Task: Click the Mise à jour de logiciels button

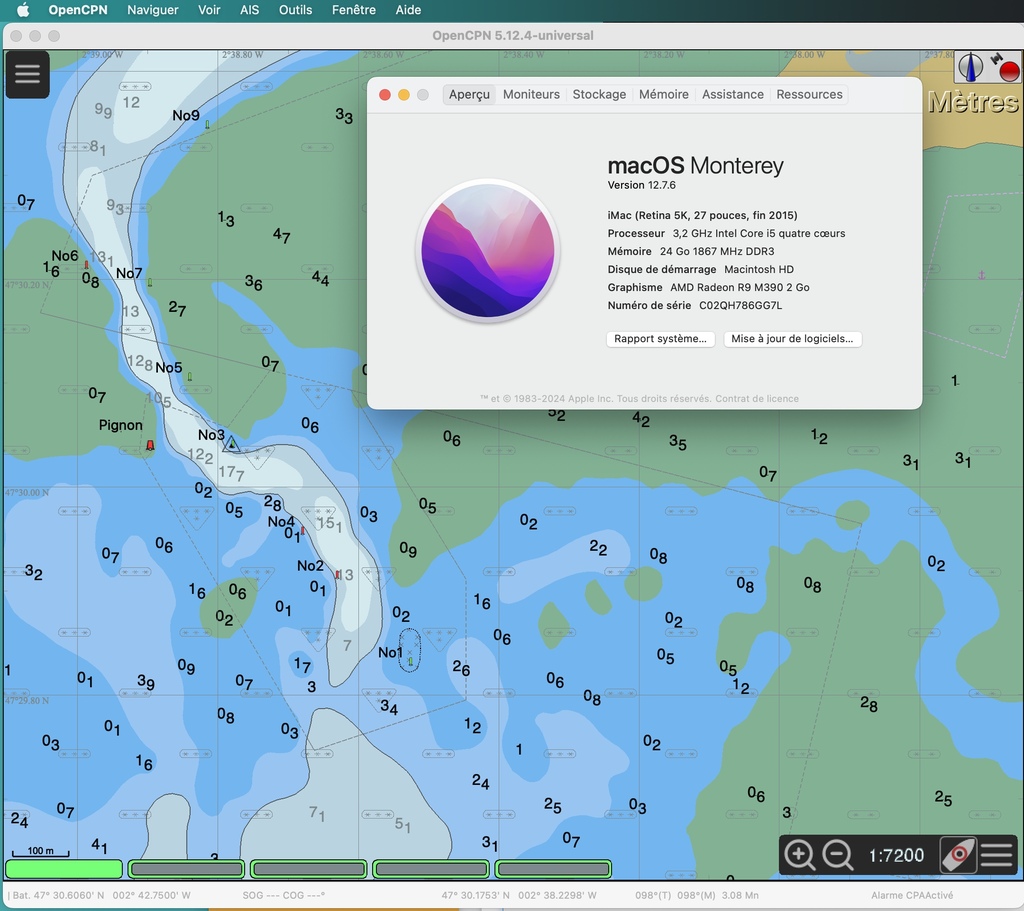Action: click(x=792, y=339)
